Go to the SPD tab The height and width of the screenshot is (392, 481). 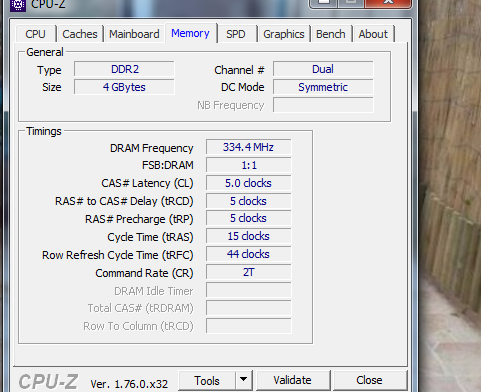pyautogui.click(x=236, y=34)
